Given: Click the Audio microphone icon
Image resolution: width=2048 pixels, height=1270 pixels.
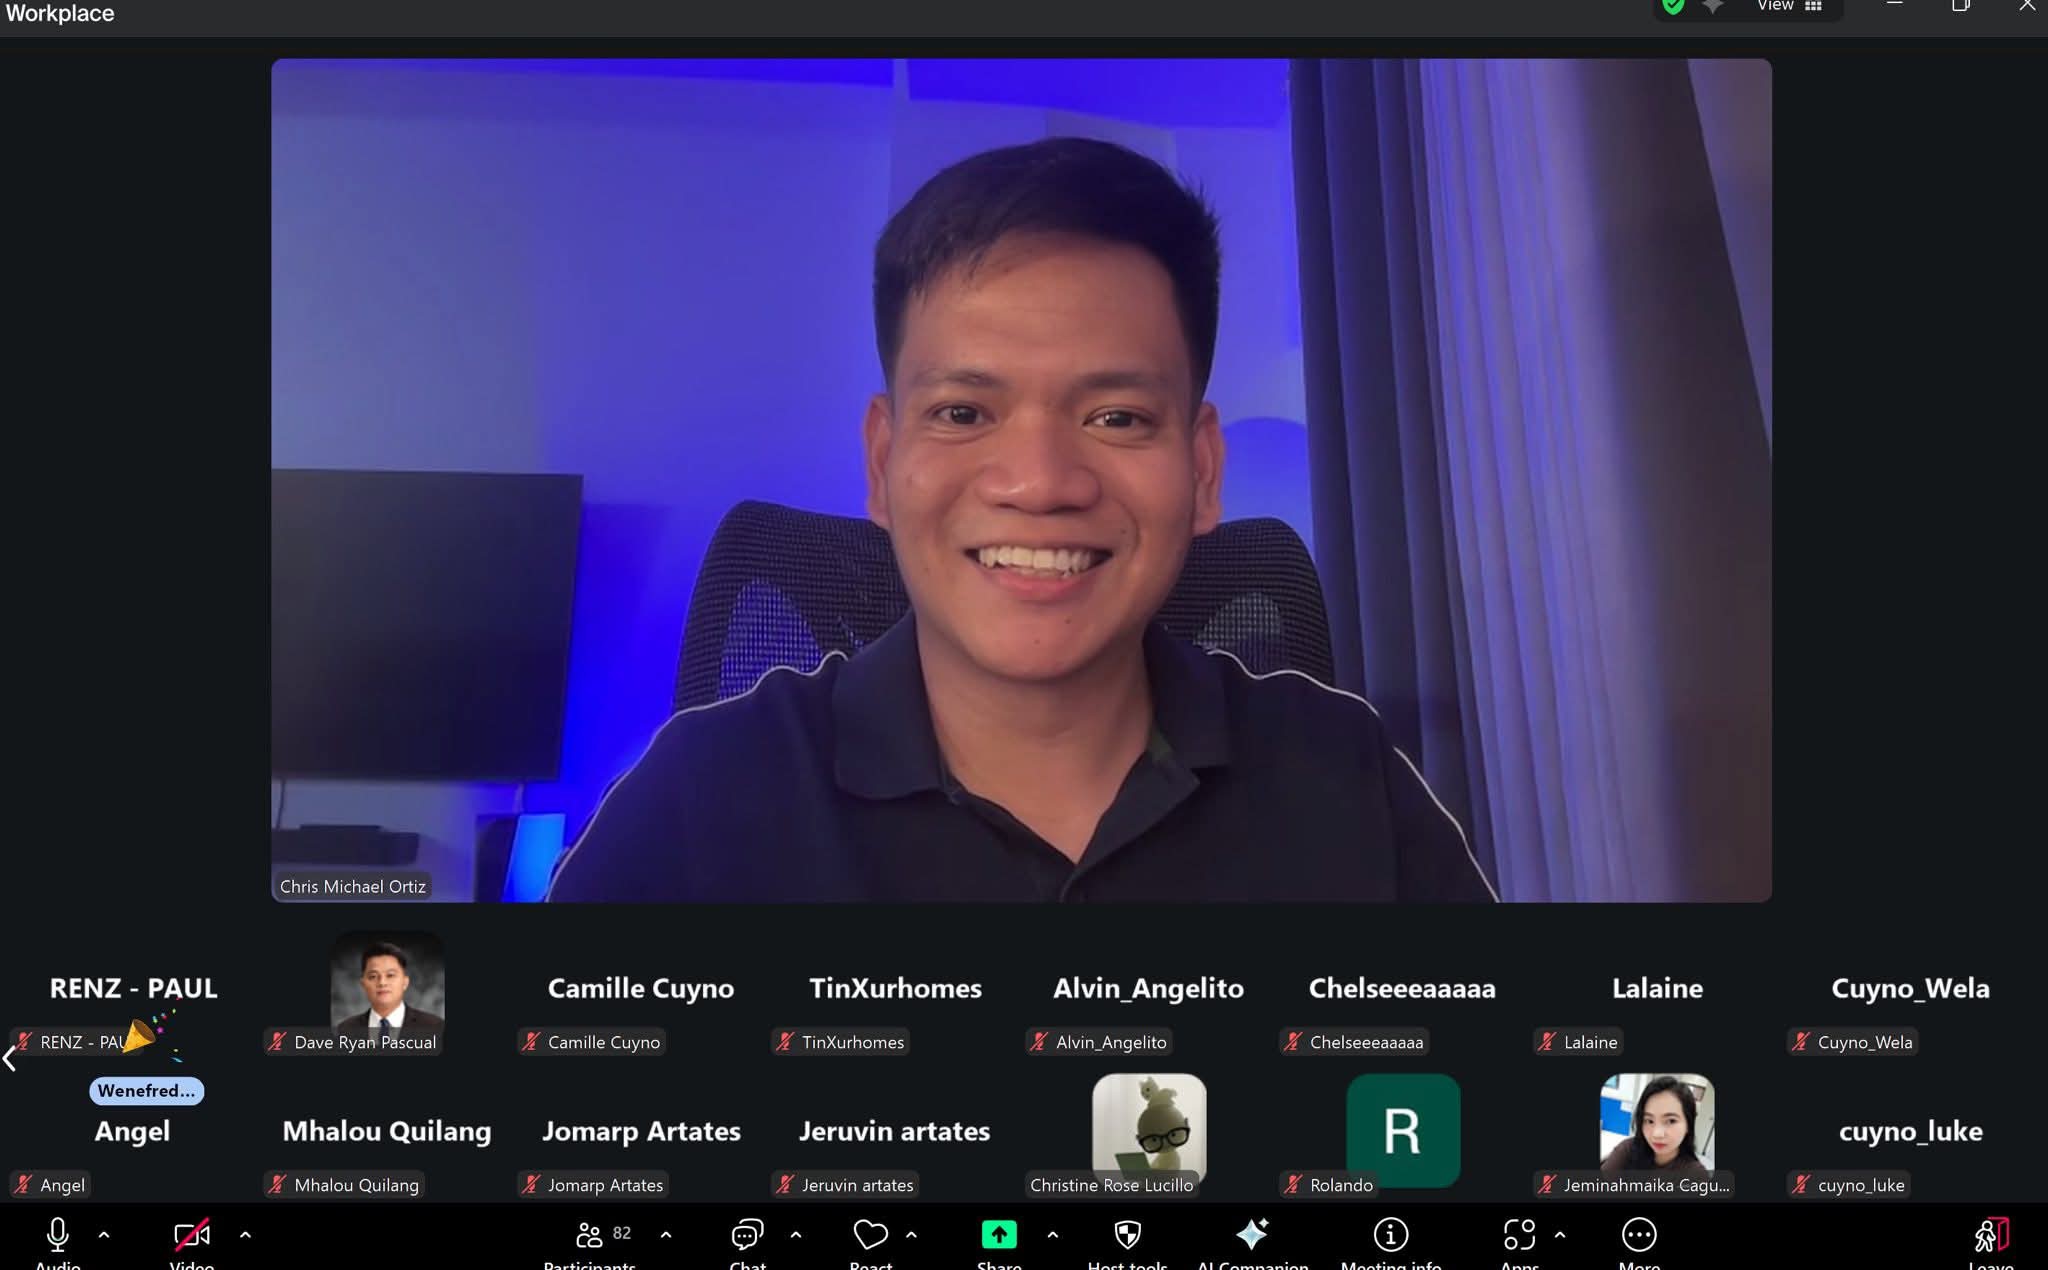Looking at the screenshot, I should (58, 1235).
